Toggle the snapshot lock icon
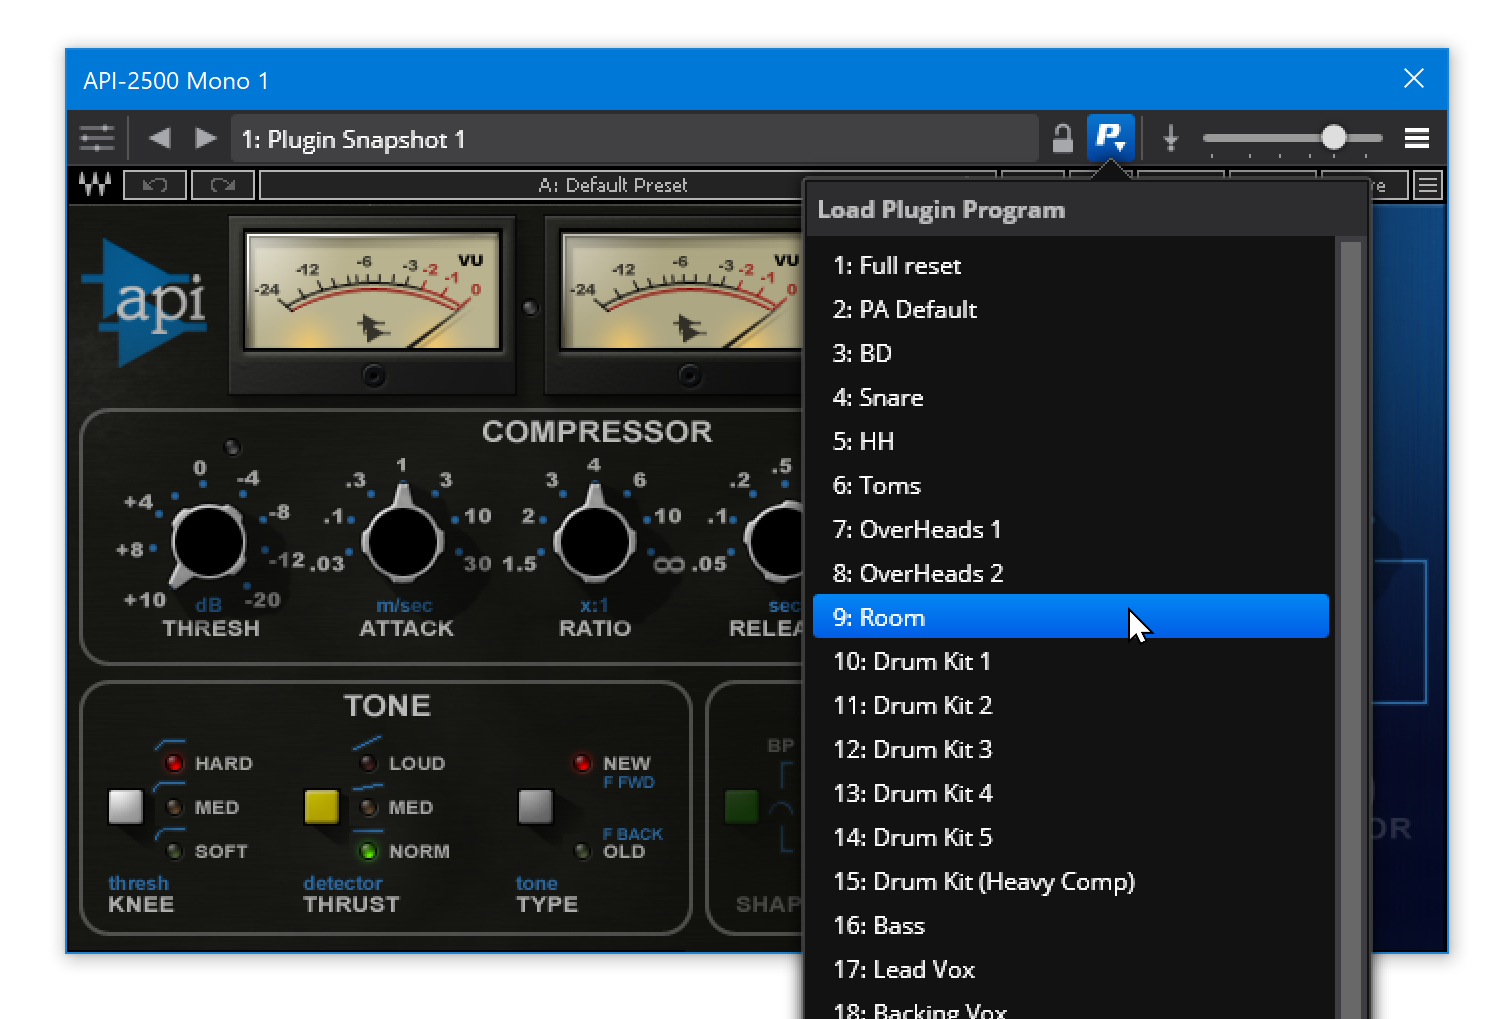 pyautogui.click(x=1063, y=138)
